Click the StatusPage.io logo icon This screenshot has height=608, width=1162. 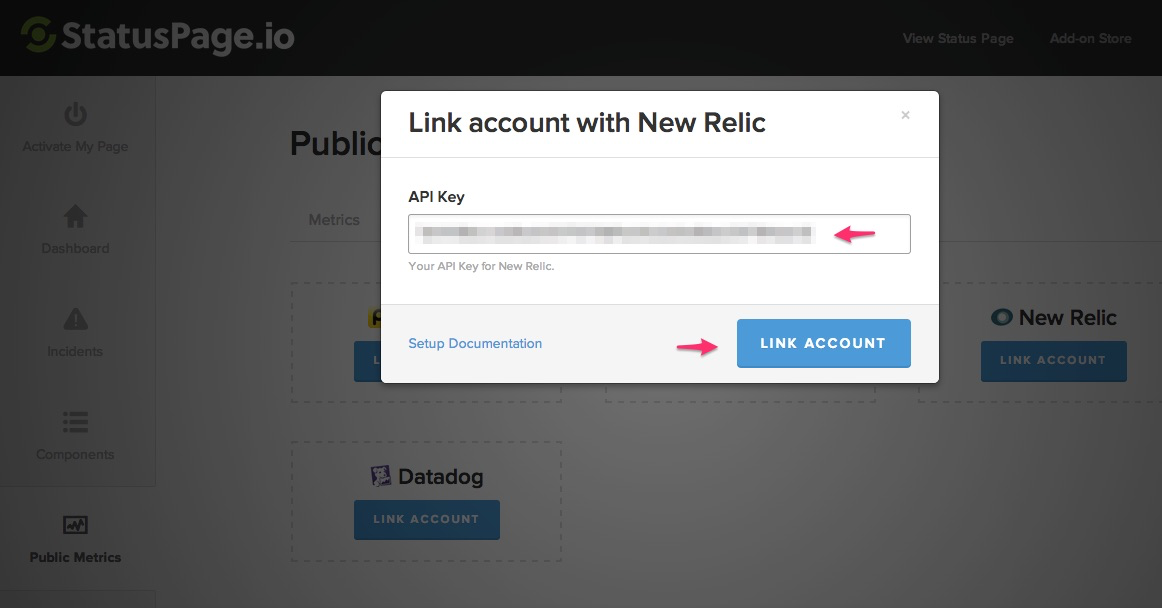point(38,36)
